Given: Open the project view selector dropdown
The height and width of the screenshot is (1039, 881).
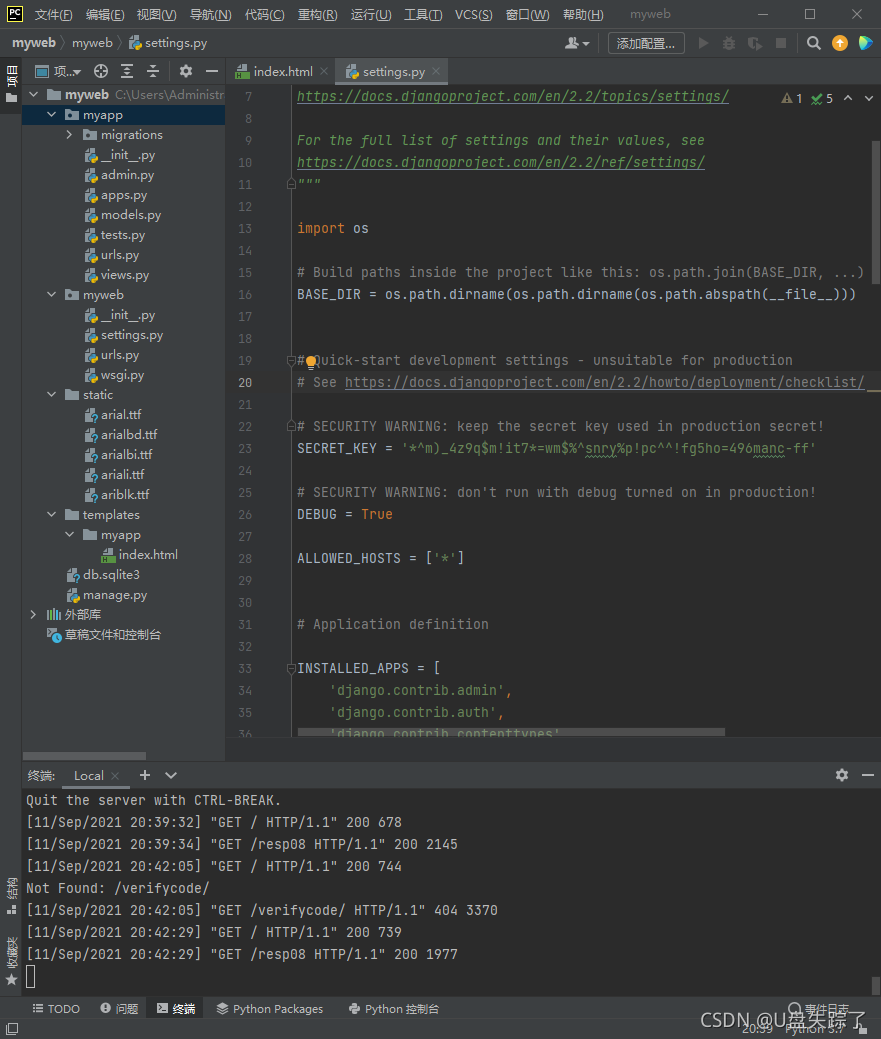Looking at the screenshot, I should tap(58, 71).
